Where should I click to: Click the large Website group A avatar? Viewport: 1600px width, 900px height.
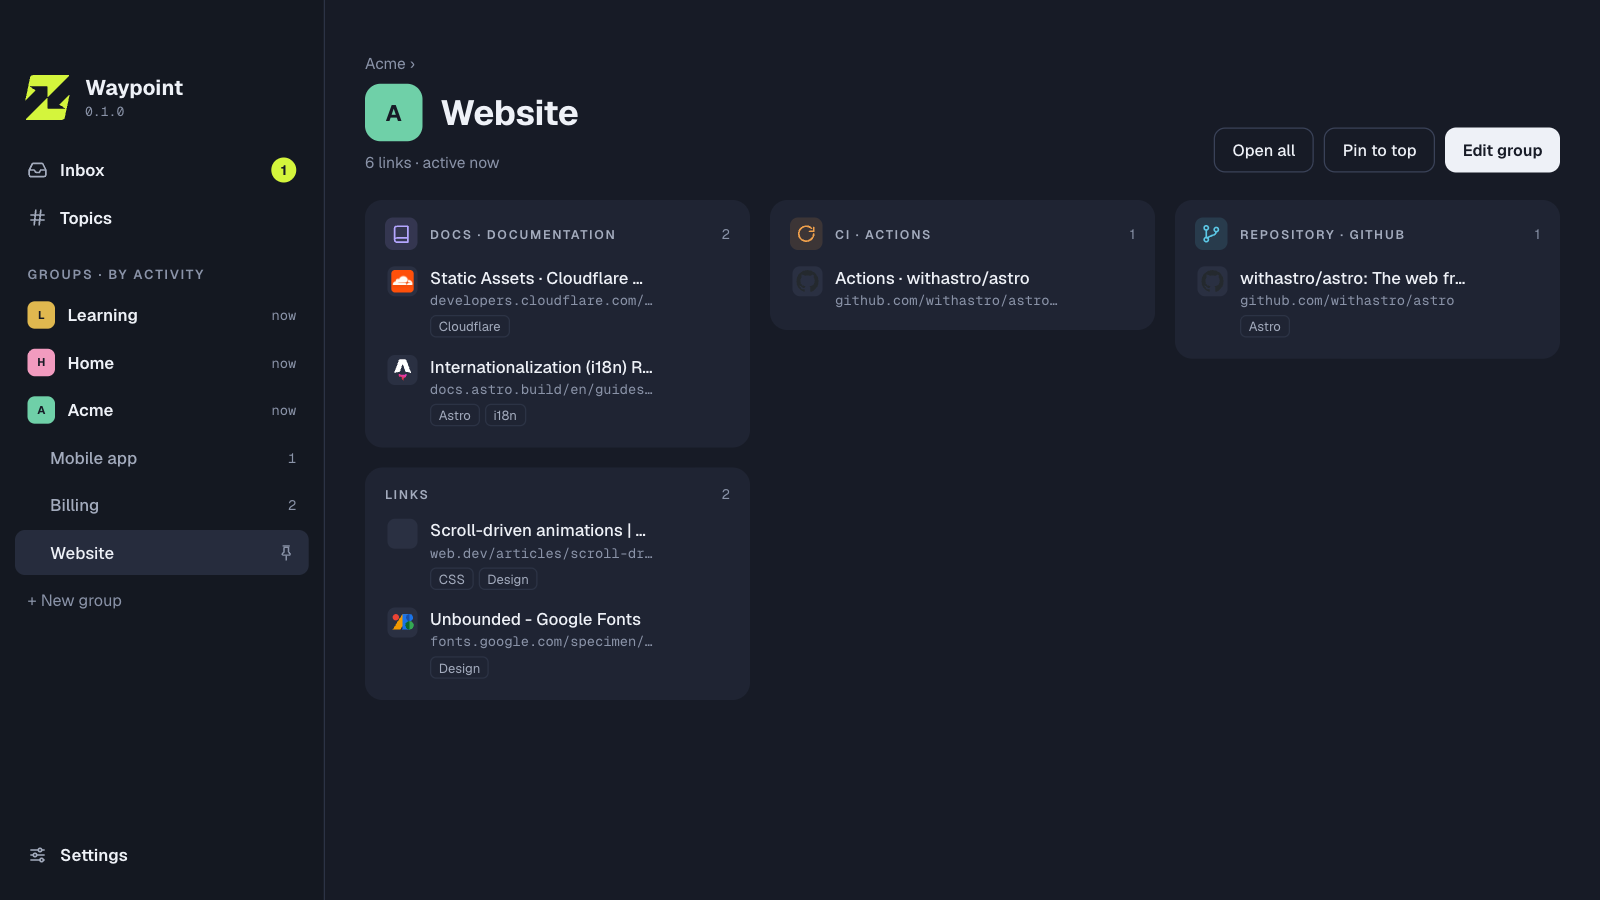[394, 113]
